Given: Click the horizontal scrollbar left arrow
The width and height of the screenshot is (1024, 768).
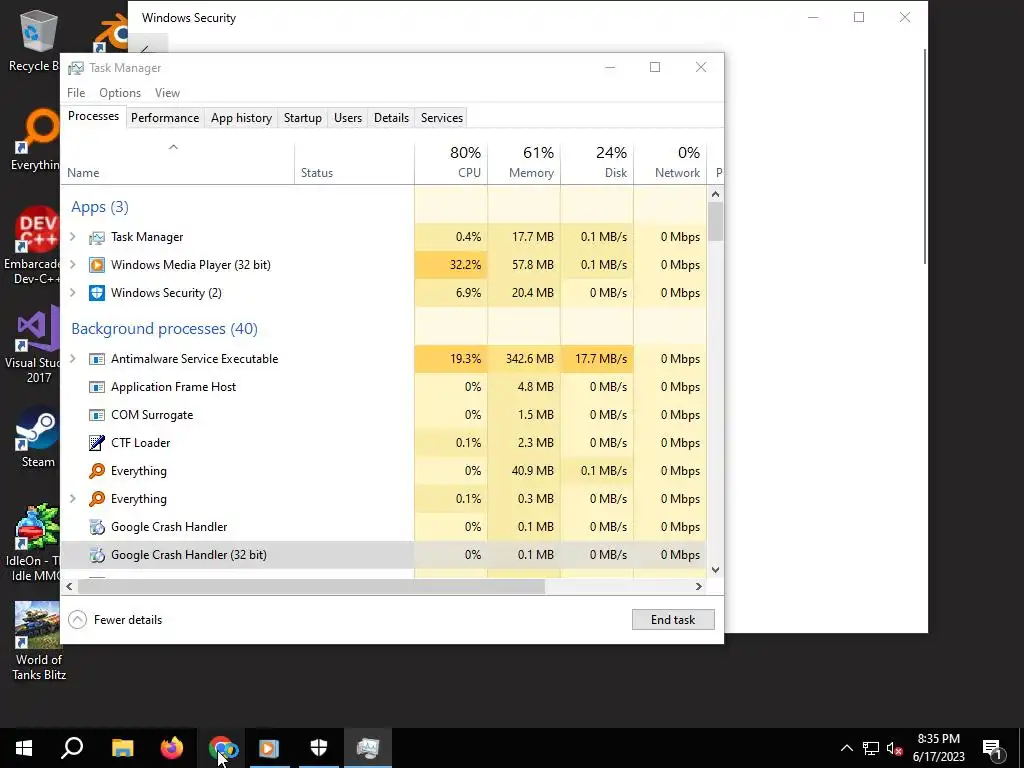Looking at the screenshot, I should pos(69,586).
